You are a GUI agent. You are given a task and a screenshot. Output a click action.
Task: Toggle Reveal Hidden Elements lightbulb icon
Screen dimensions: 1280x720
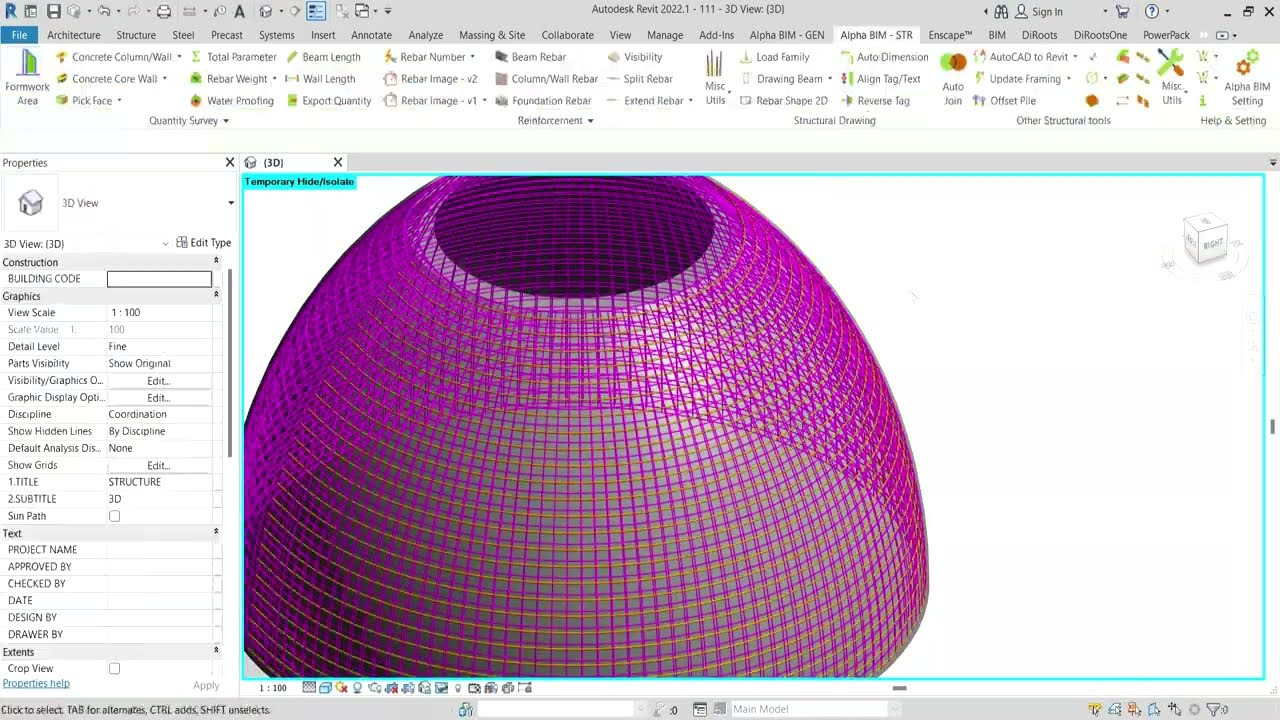[x=458, y=688]
